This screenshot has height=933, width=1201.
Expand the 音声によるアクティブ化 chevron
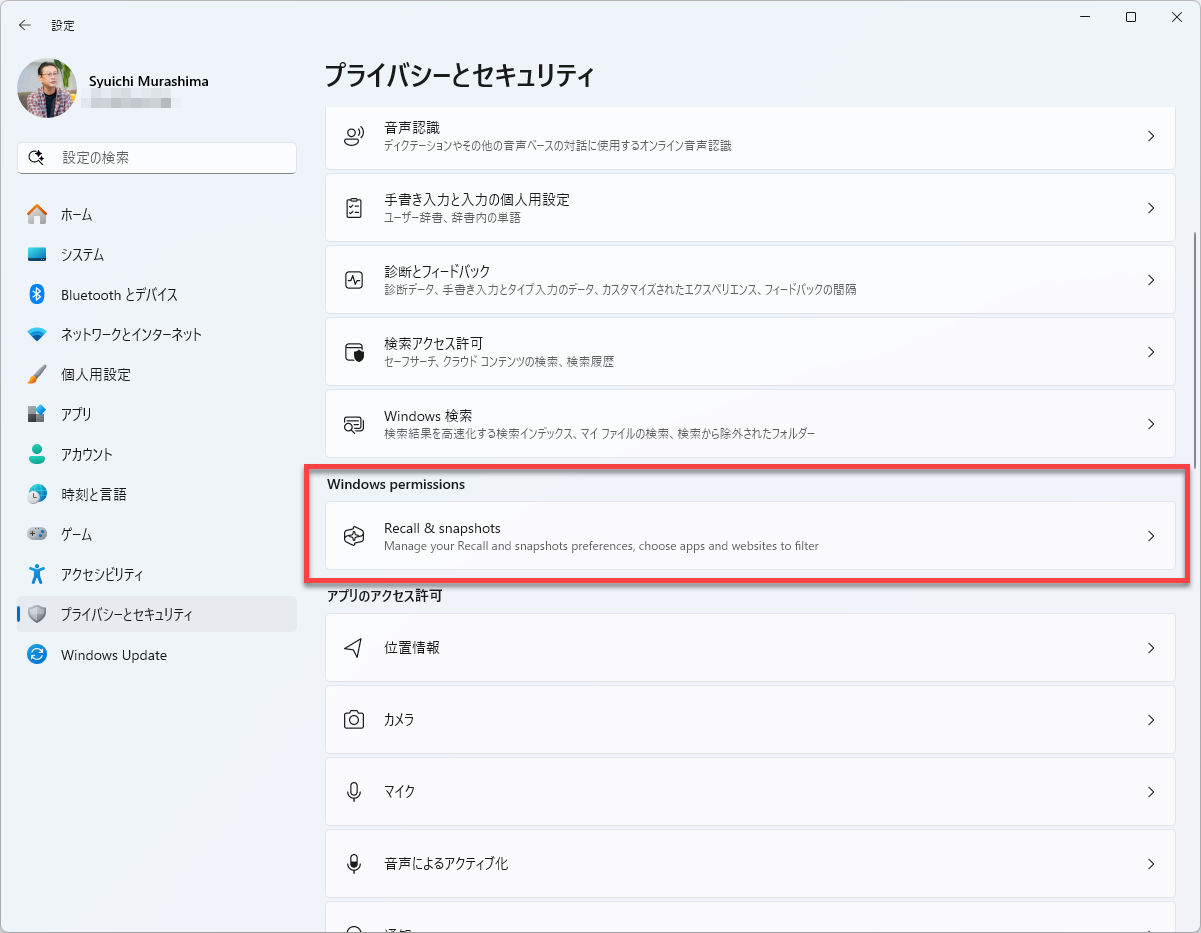pos(1151,864)
